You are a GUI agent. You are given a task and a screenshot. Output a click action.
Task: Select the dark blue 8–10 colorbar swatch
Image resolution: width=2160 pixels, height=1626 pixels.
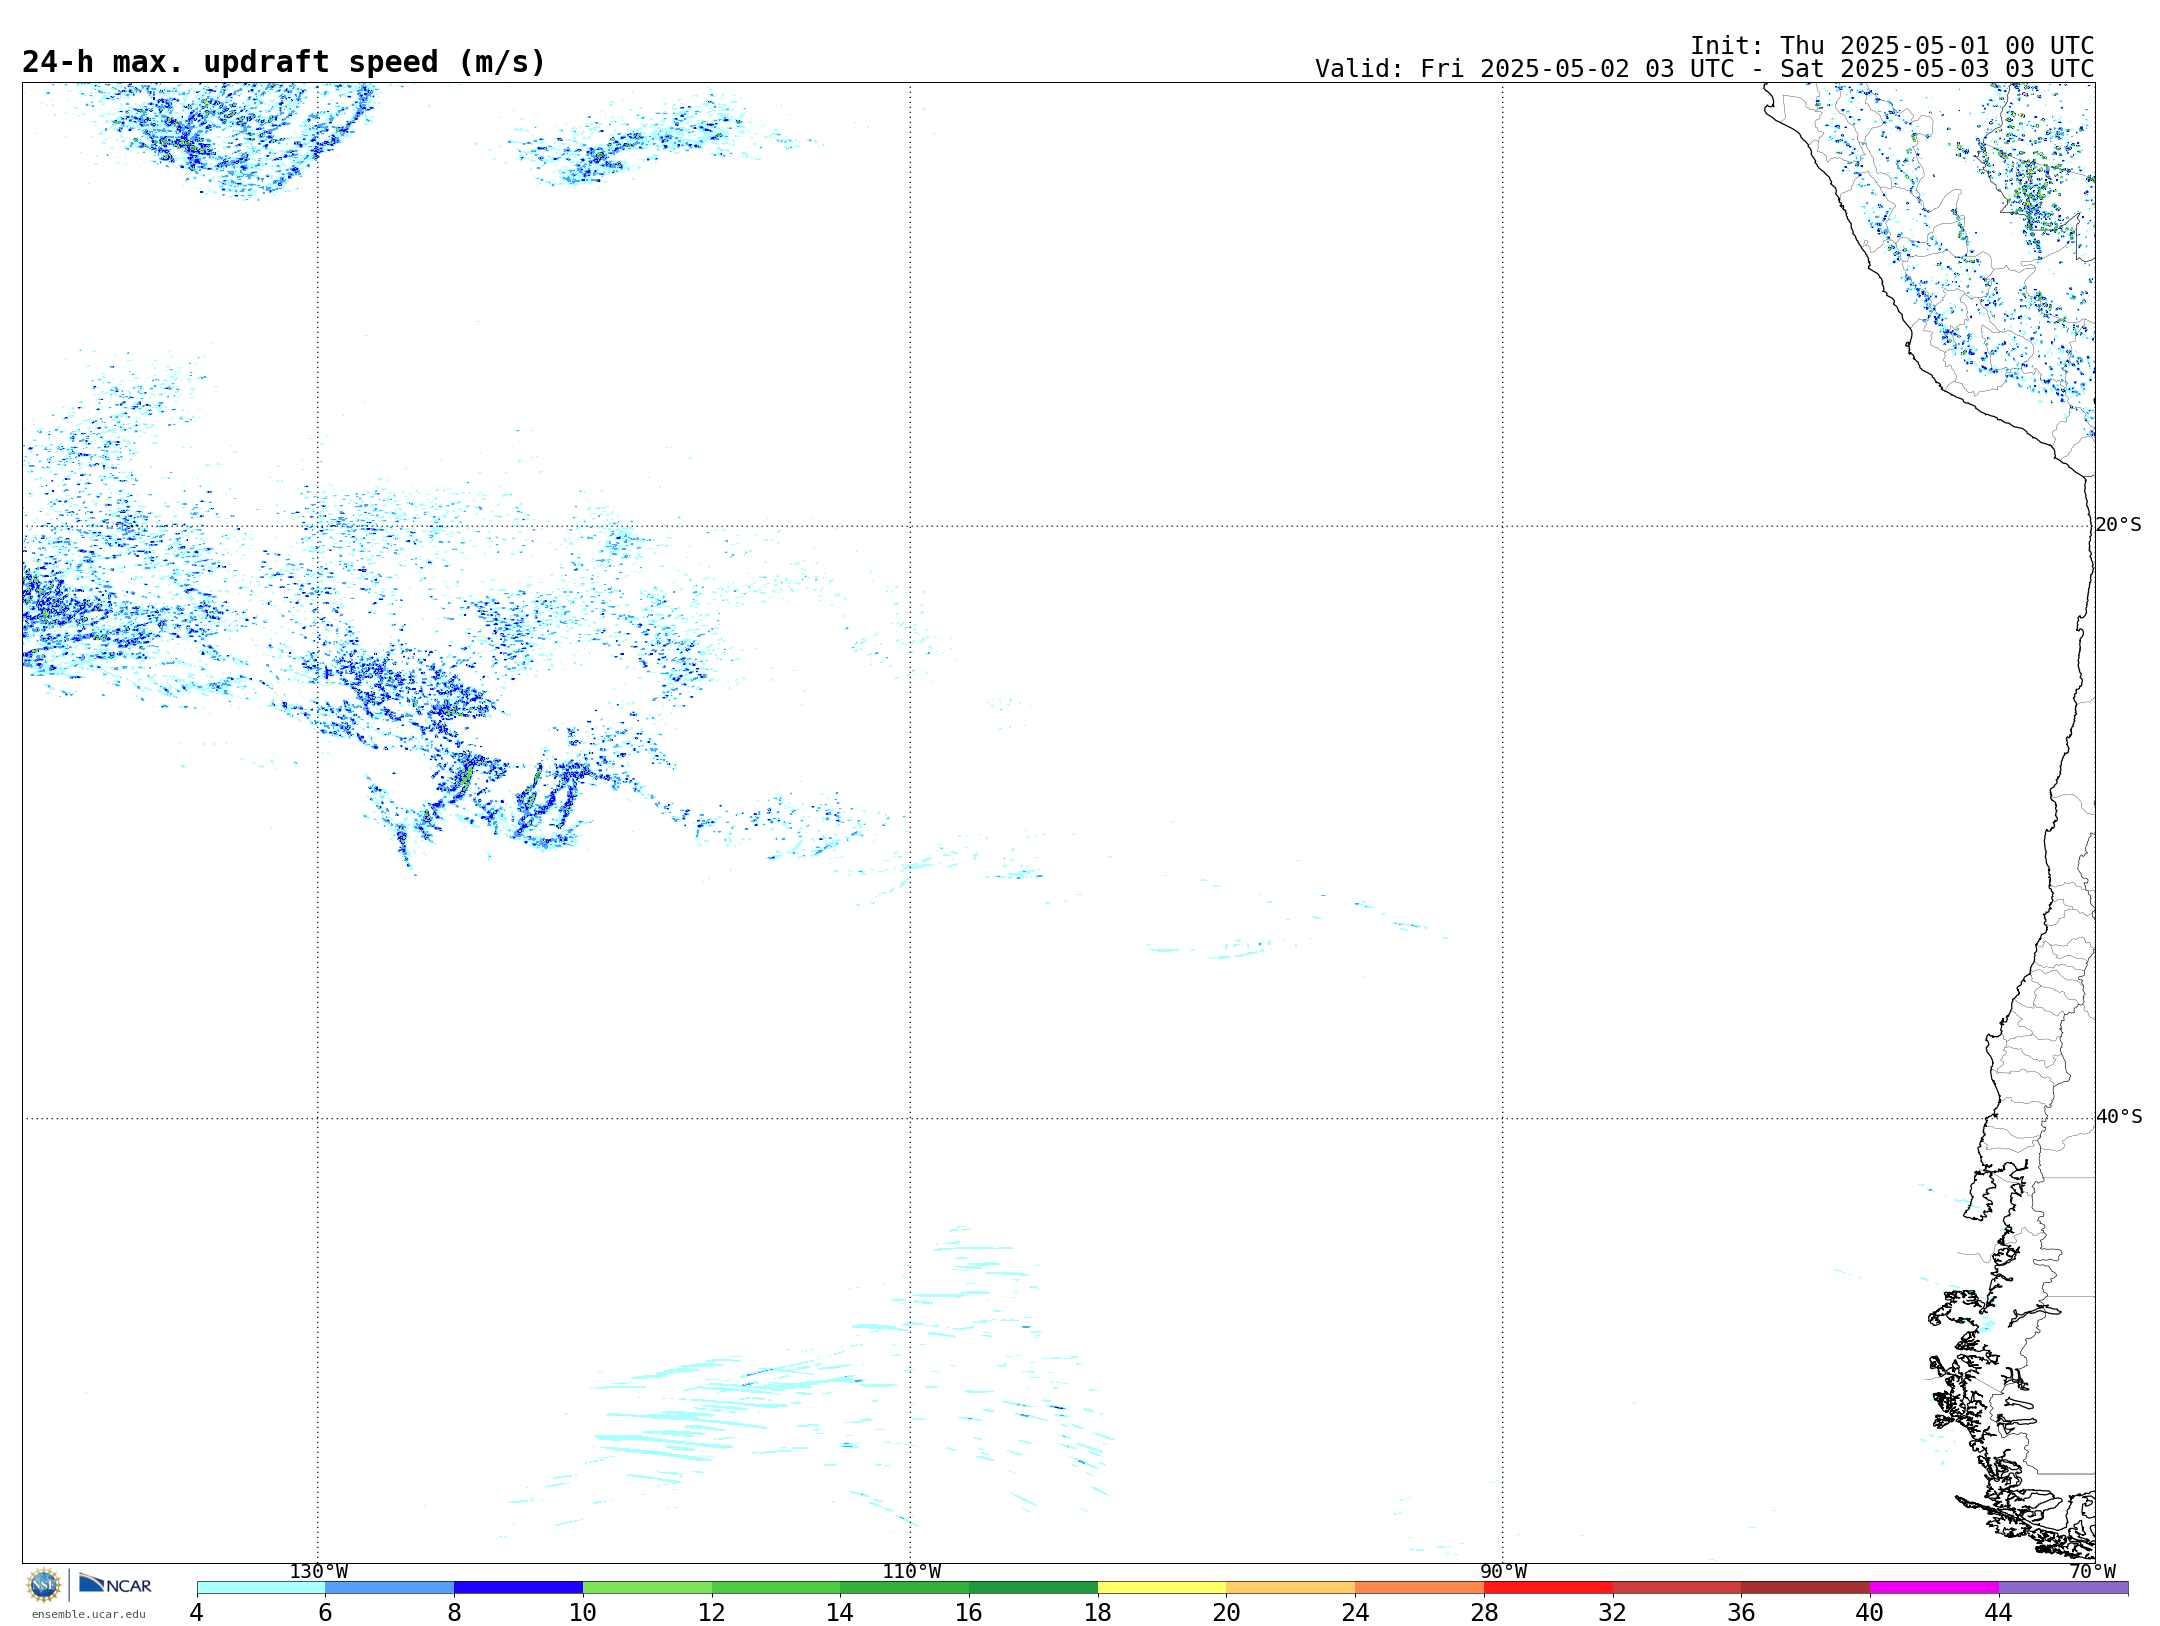tap(518, 1588)
